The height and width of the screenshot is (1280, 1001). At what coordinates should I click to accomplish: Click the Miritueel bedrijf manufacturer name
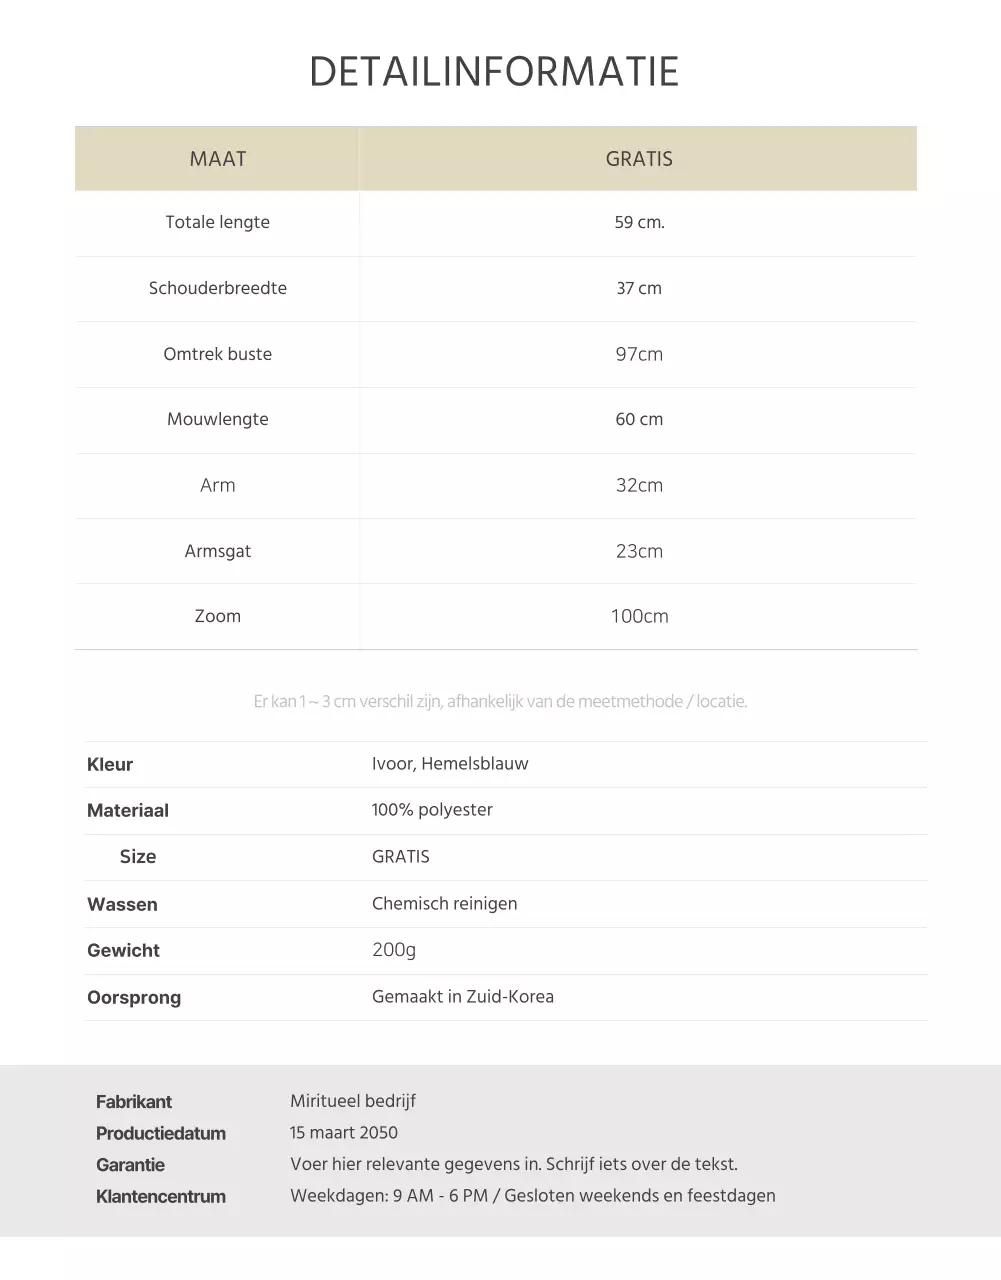point(353,1101)
